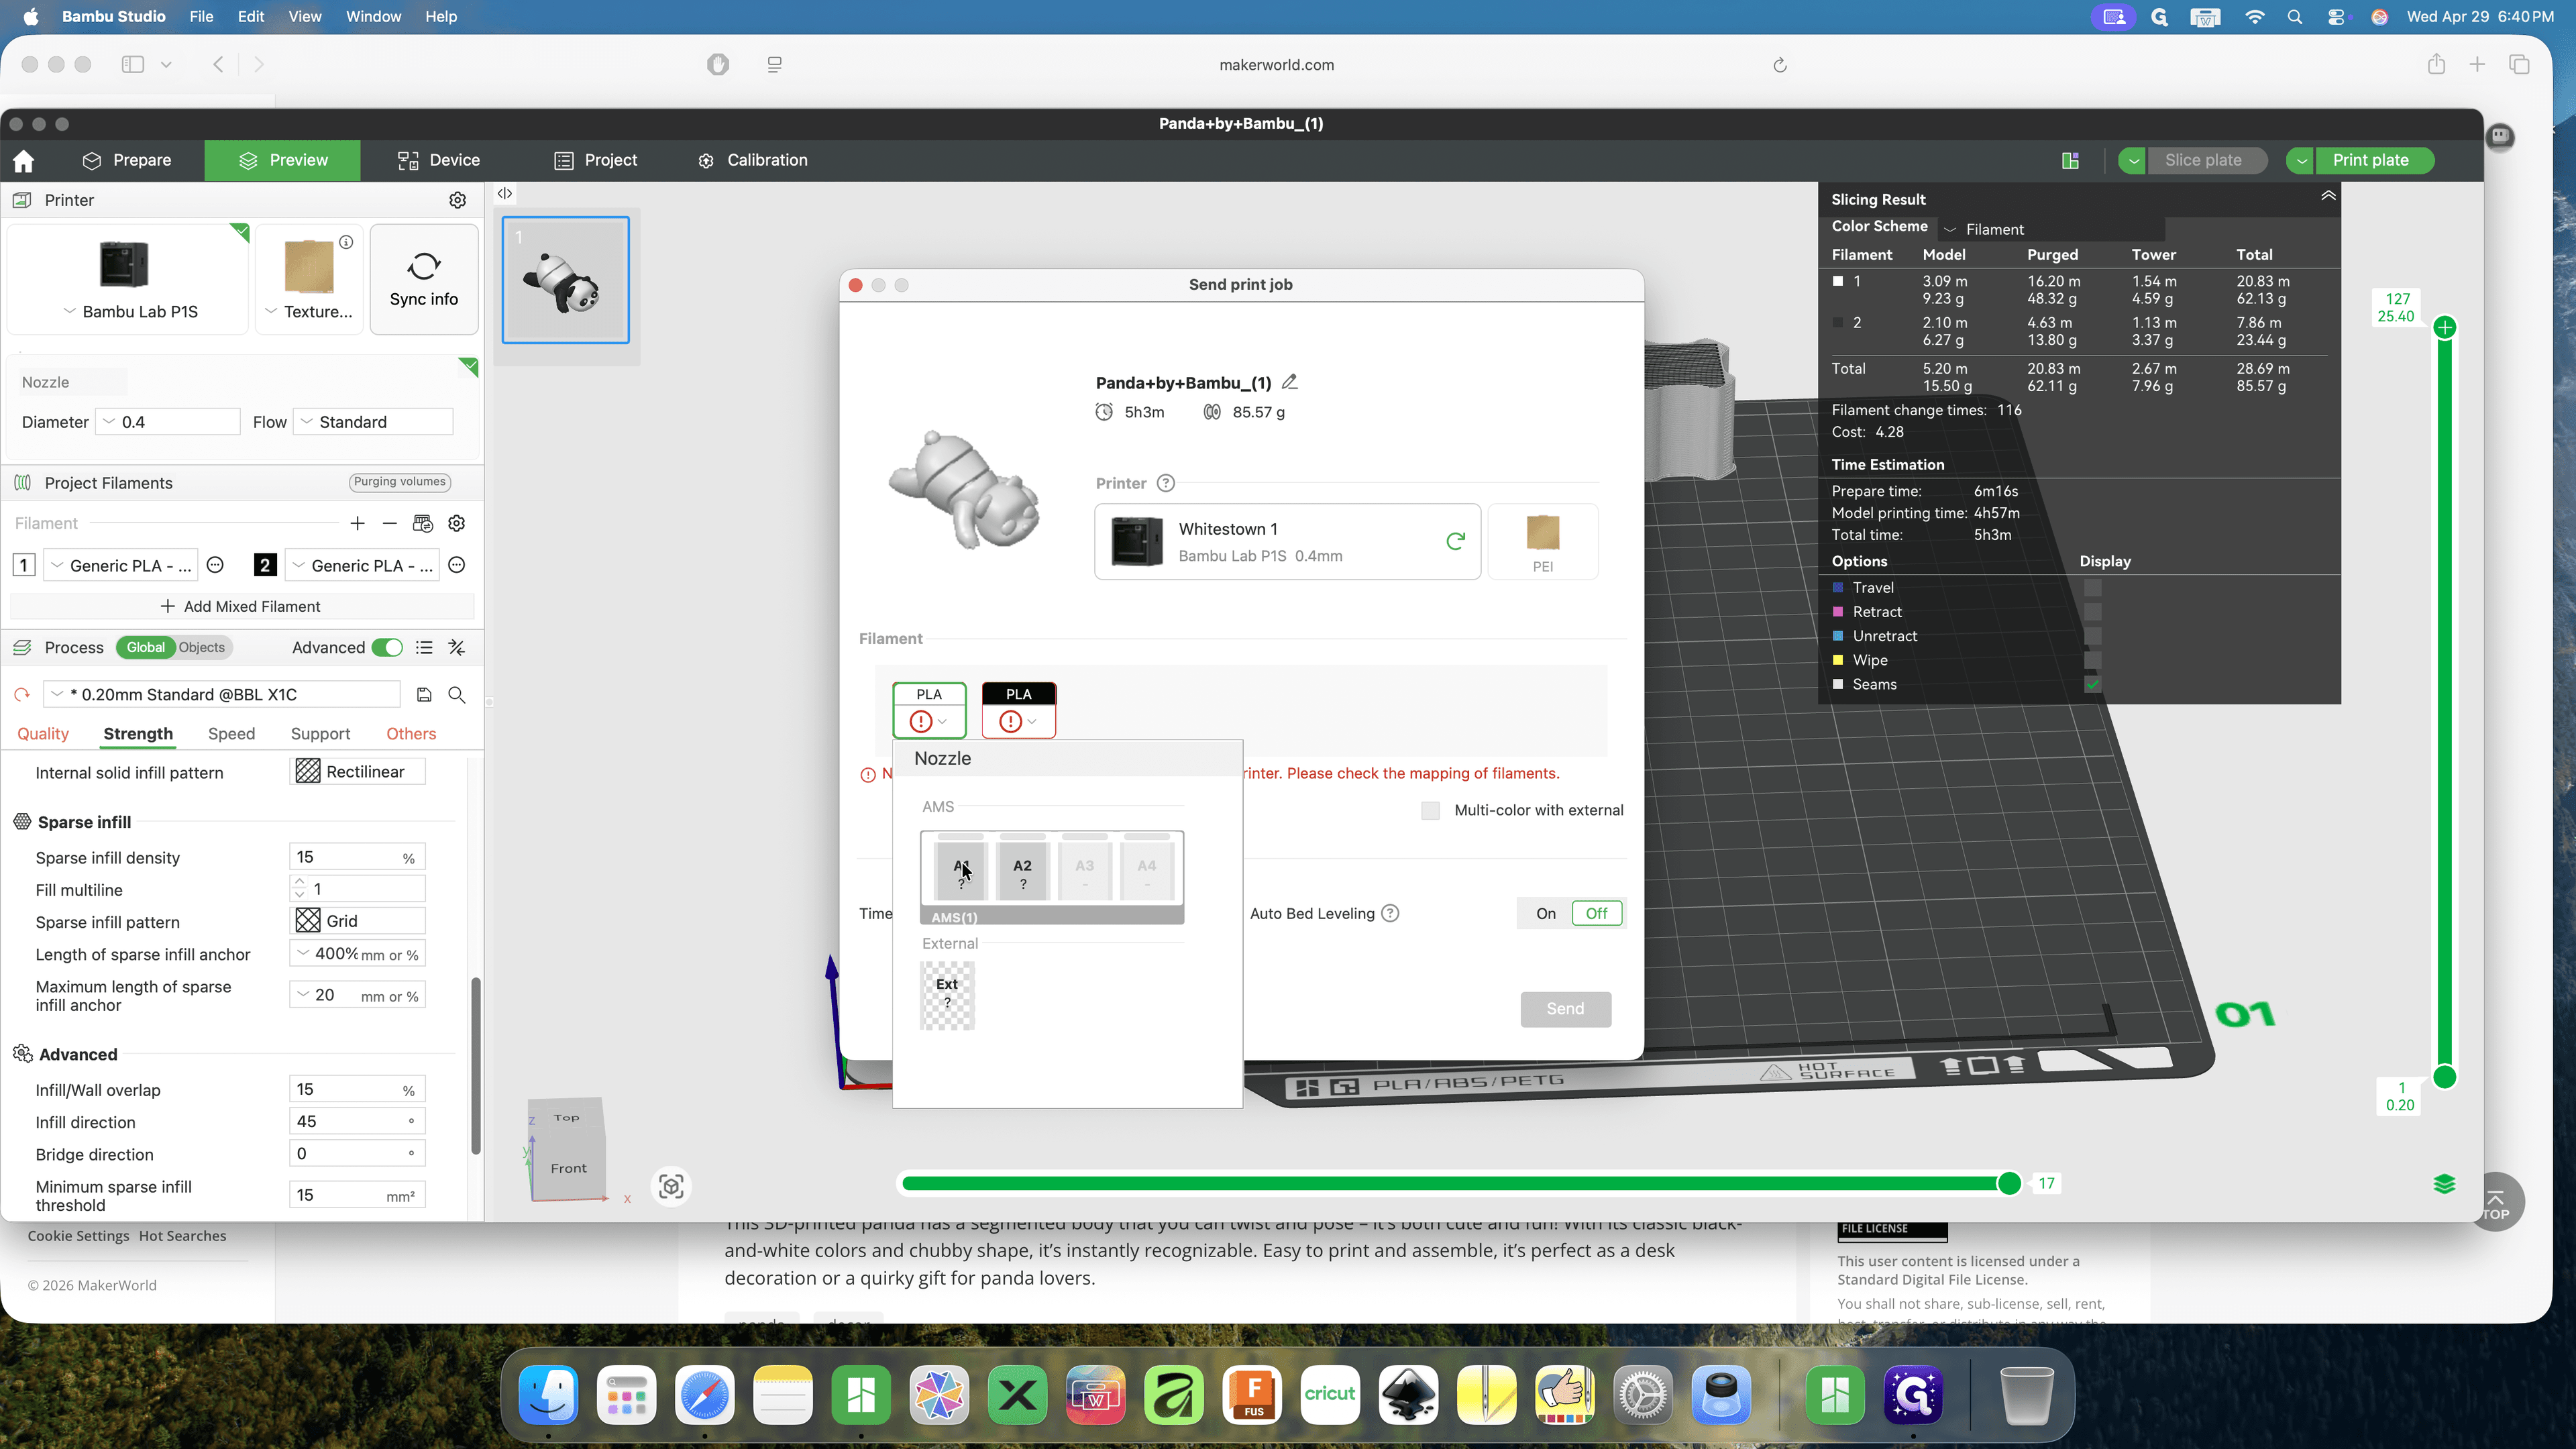The width and height of the screenshot is (2576, 1449).
Task: Open Purging volumes button
Action: tap(400, 482)
